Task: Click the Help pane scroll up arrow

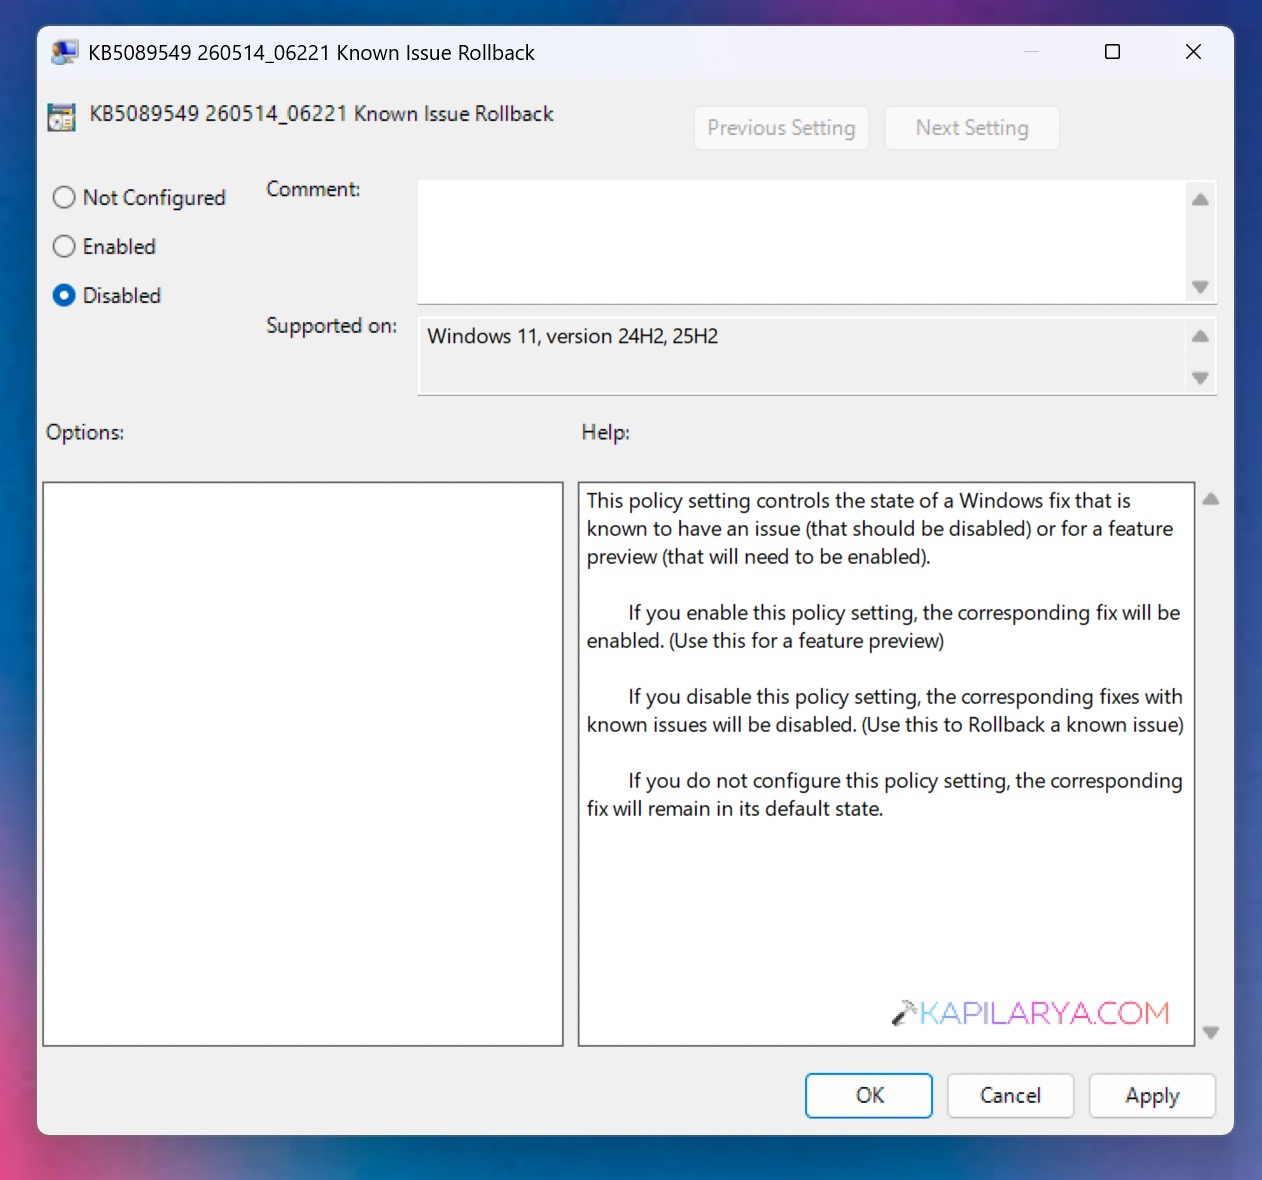Action: point(1210,498)
